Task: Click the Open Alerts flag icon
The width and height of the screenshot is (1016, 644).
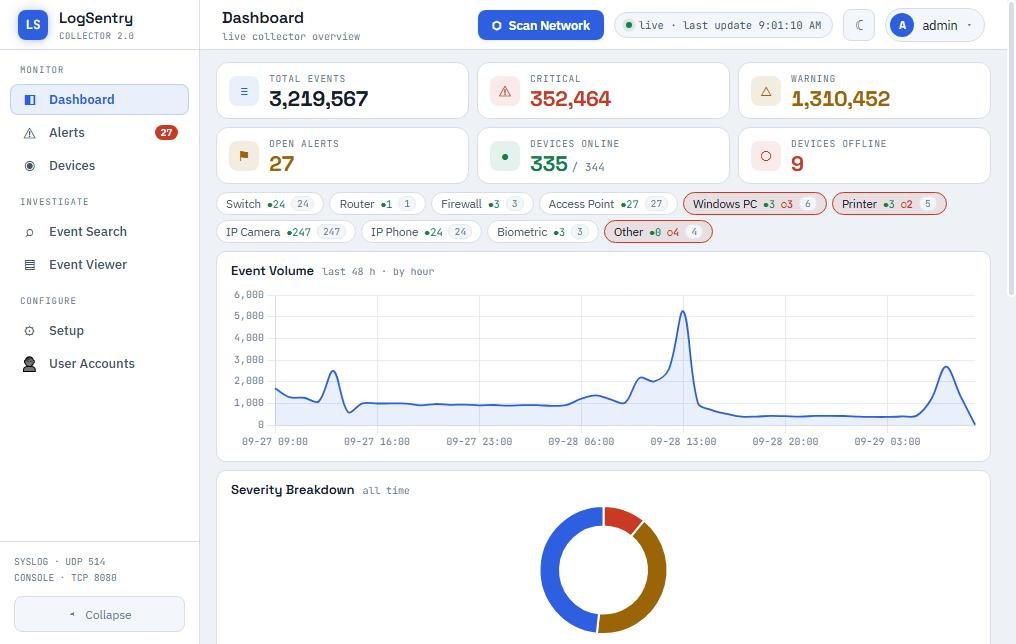Action: (244, 156)
